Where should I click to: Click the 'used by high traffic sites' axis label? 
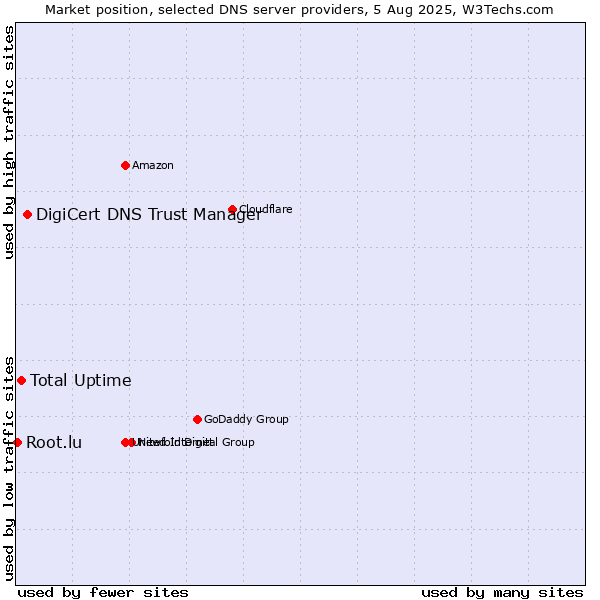tap(9, 142)
